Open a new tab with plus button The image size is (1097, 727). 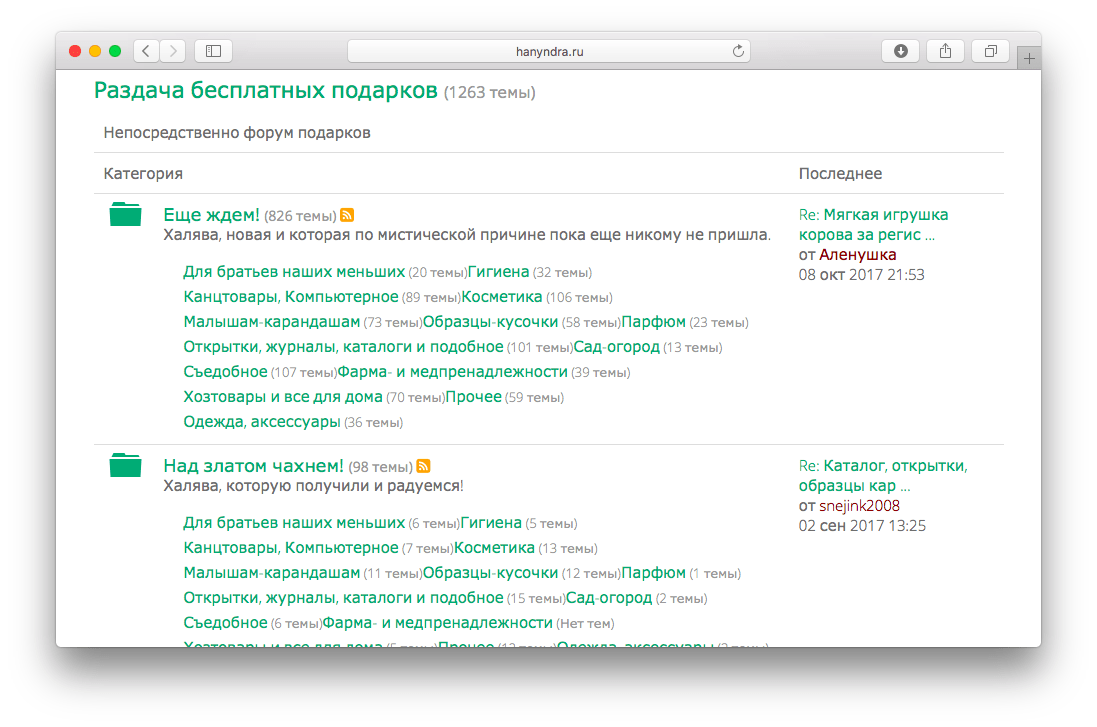tap(1028, 59)
